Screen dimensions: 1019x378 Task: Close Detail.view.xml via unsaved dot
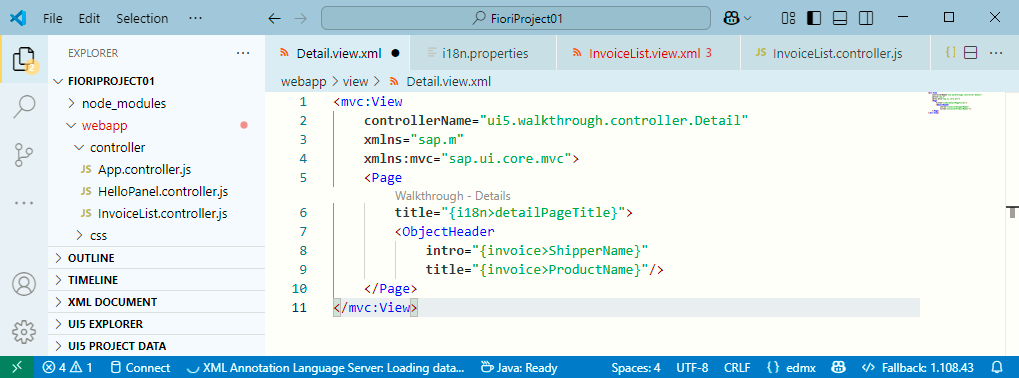coord(395,53)
